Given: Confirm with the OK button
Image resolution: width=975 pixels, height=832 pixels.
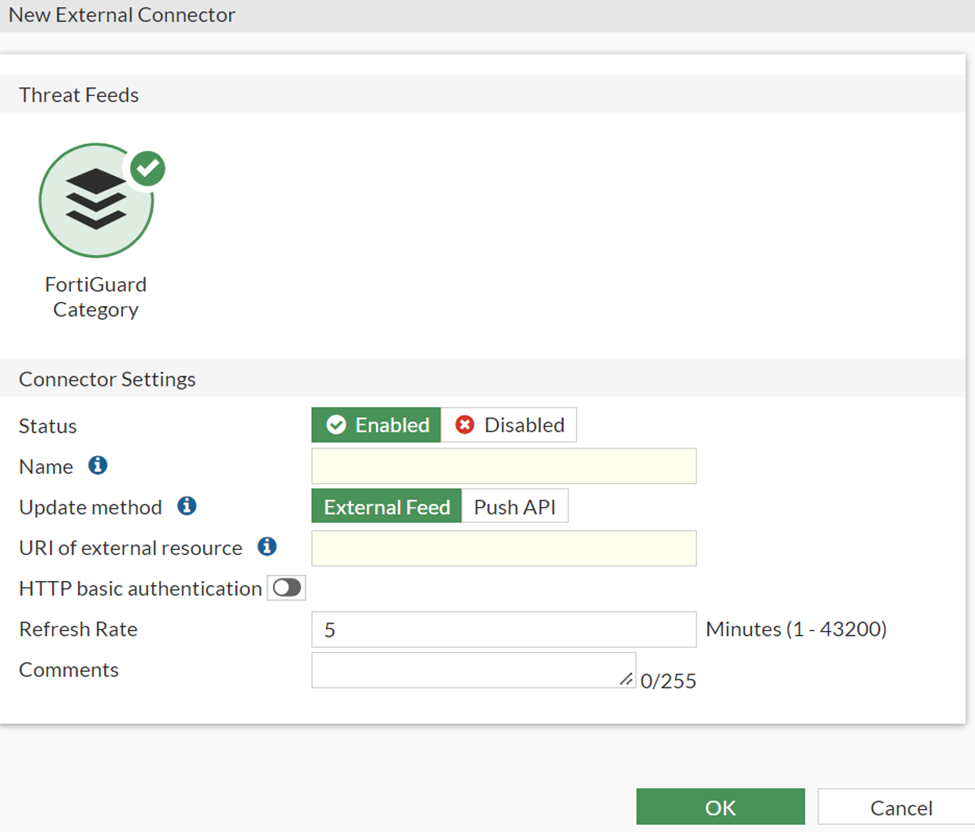Looking at the screenshot, I should point(720,807).
